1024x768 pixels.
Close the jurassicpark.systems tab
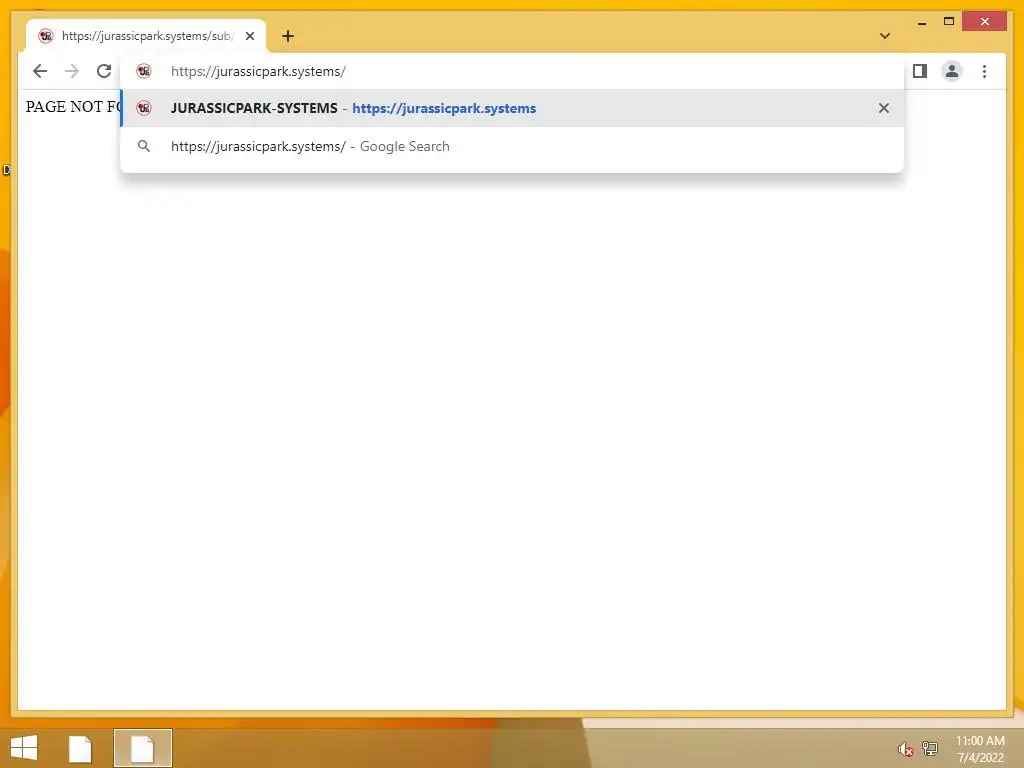(x=250, y=36)
